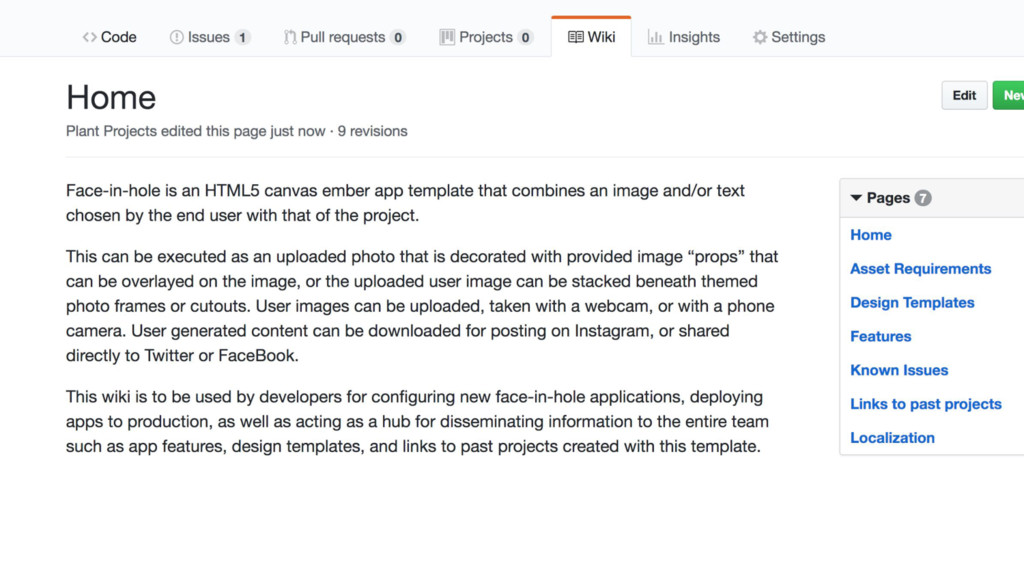The width and height of the screenshot is (1024, 576).
Task: Click the Projects board icon
Action: pos(447,37)
